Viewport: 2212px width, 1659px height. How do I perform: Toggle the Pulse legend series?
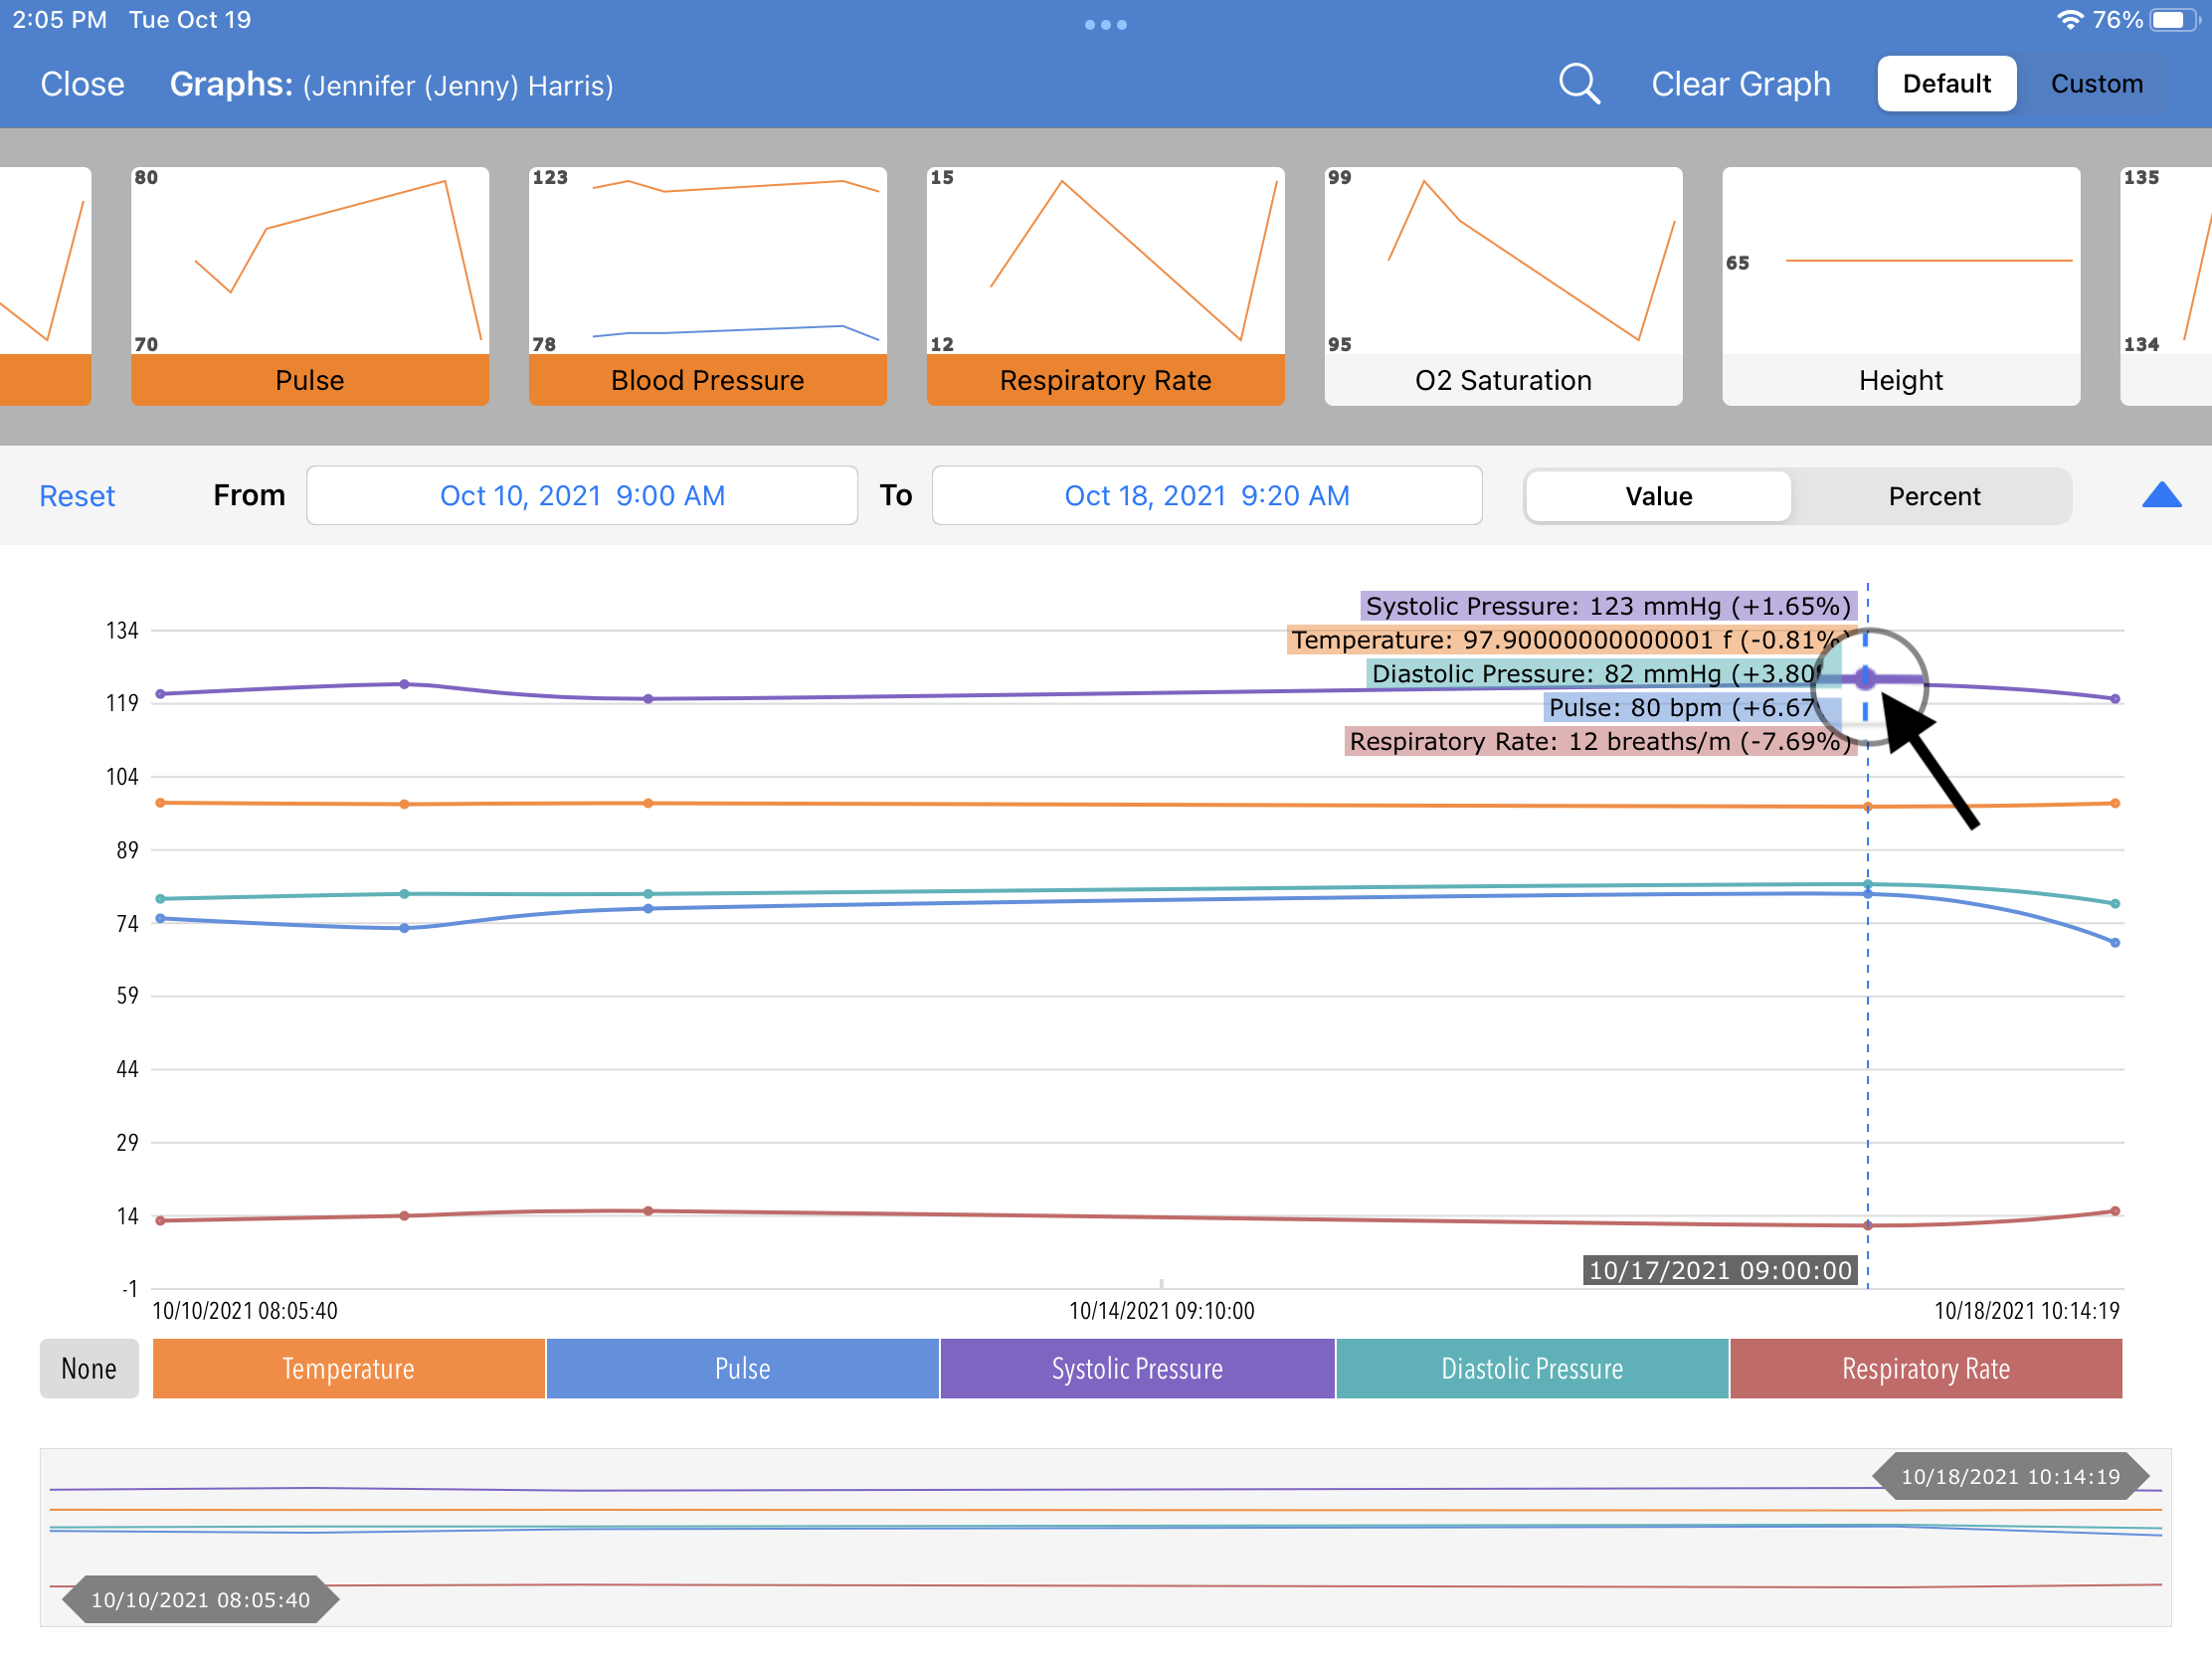[742, 1368]
